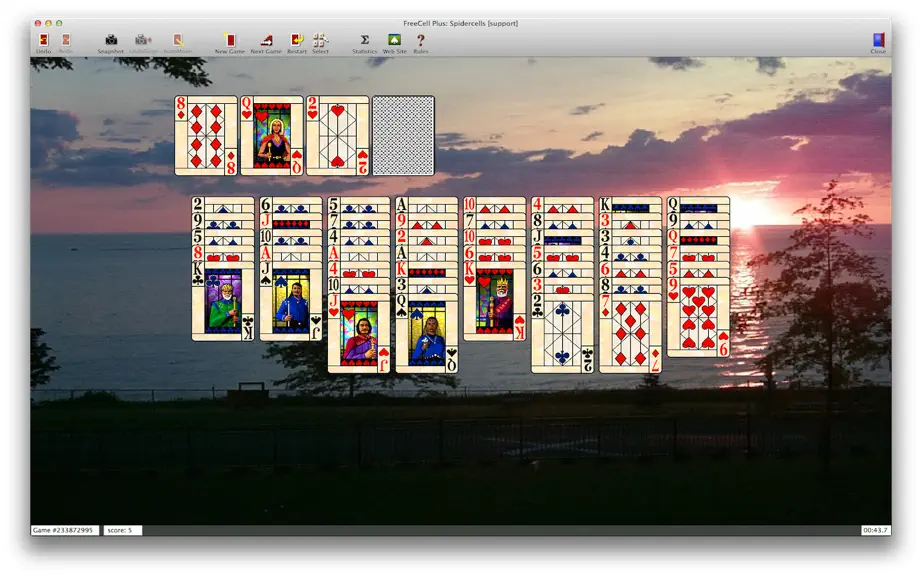
Task: Click the empty fourth free cell
Action: coord(403,136)
